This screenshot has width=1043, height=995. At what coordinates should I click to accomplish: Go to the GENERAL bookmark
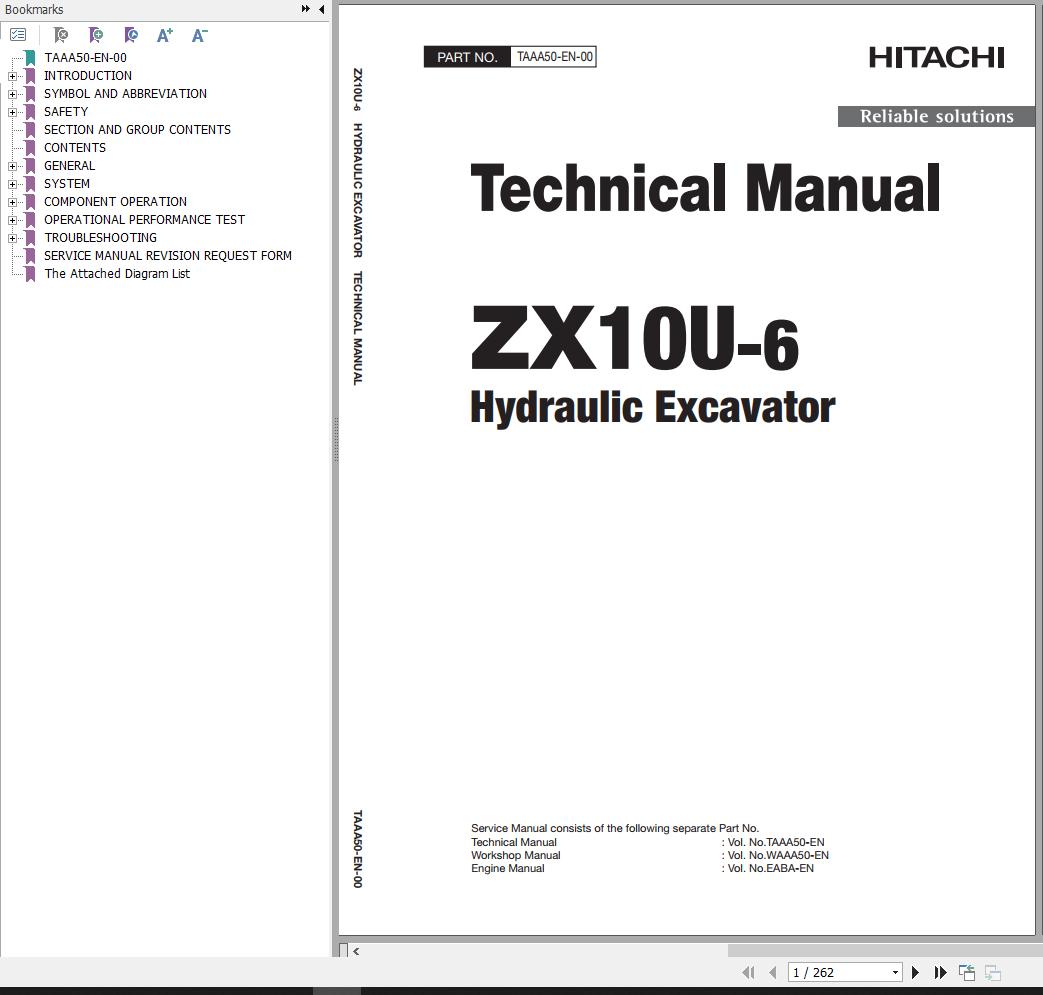[x=69, y=166]
